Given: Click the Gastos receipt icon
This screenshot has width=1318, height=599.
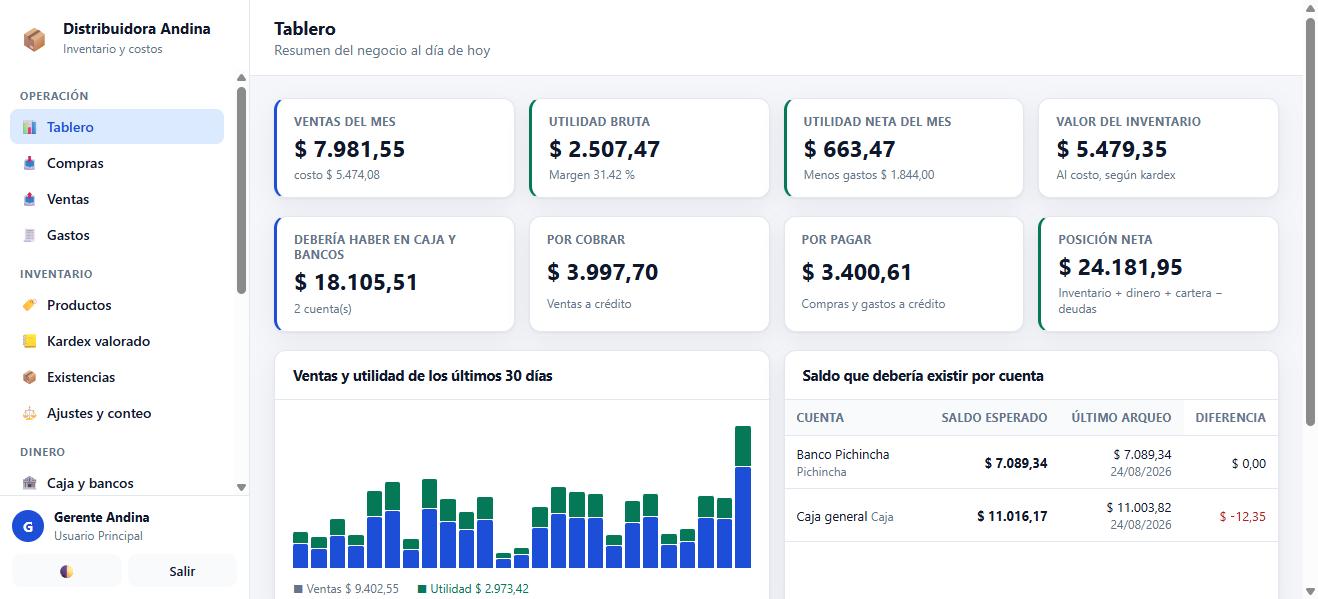Looking at the screenshot, I should (x=29, y=235).
